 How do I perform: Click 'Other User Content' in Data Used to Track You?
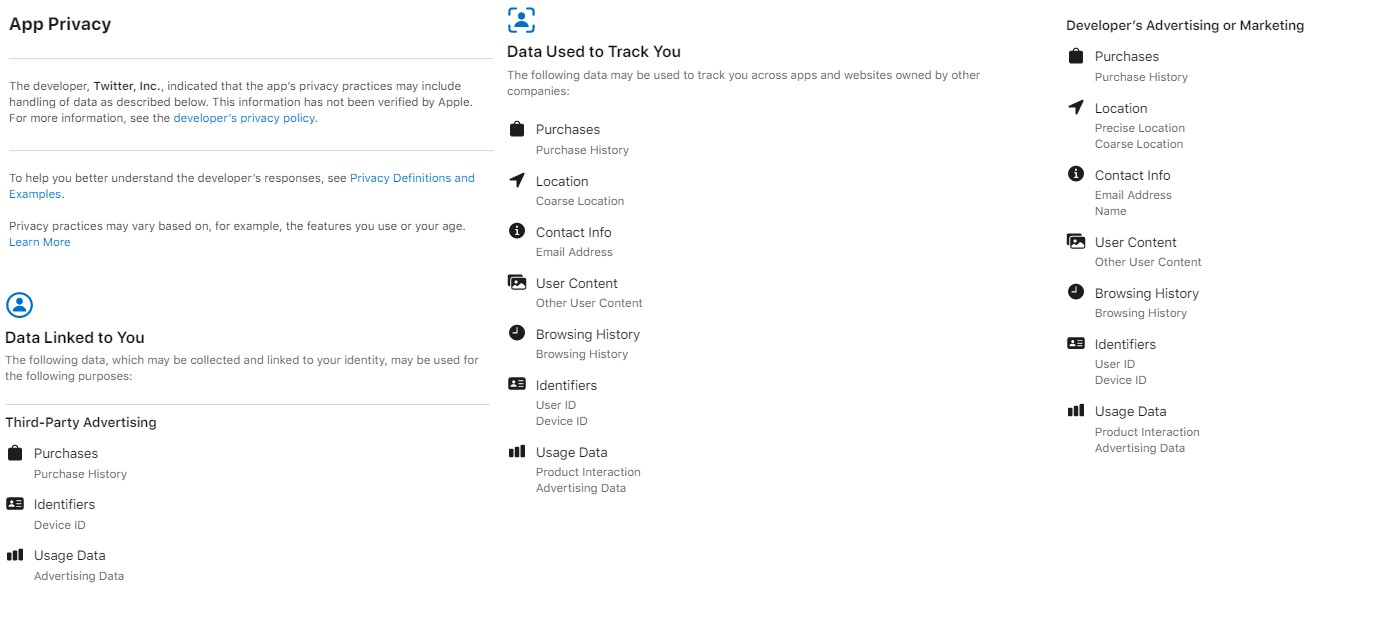(x=589, y=303)
